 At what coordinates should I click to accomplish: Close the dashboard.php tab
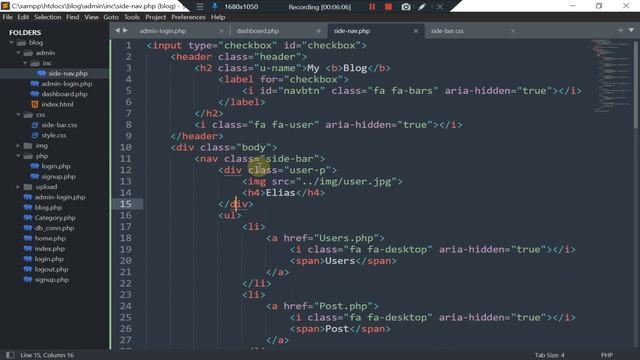coord(318,31)
